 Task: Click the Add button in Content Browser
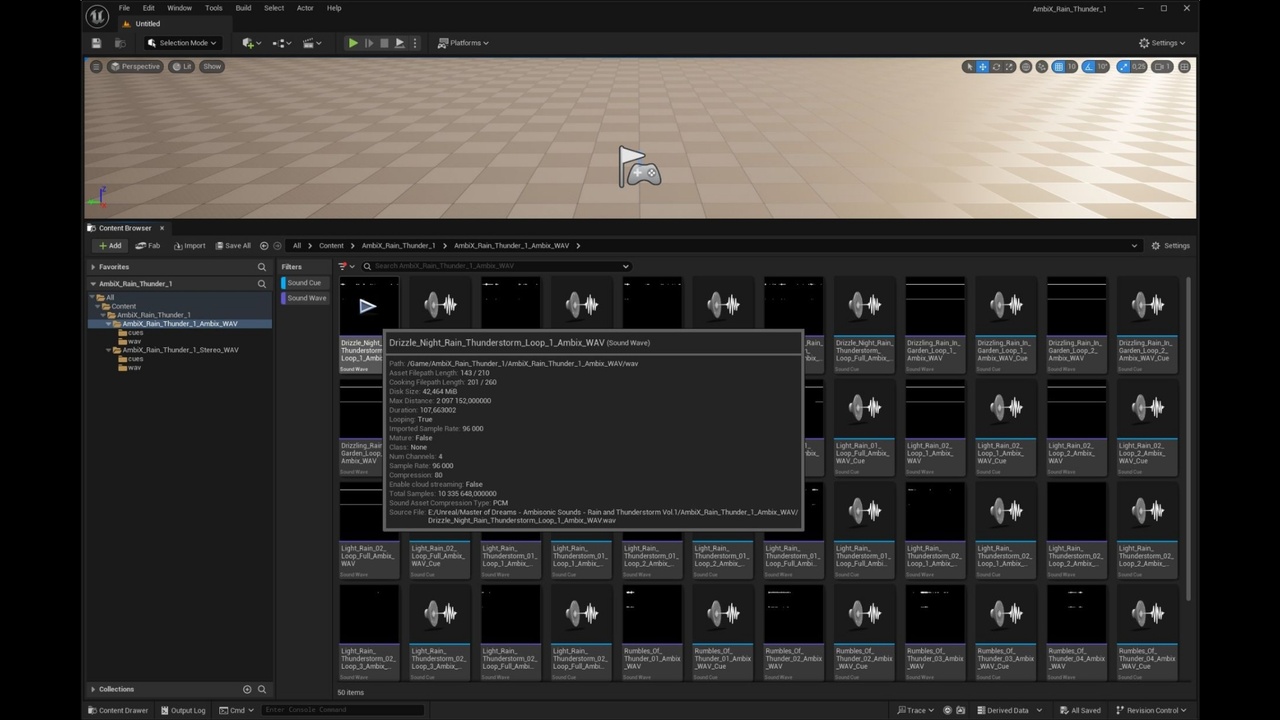(x=110, y=245)
